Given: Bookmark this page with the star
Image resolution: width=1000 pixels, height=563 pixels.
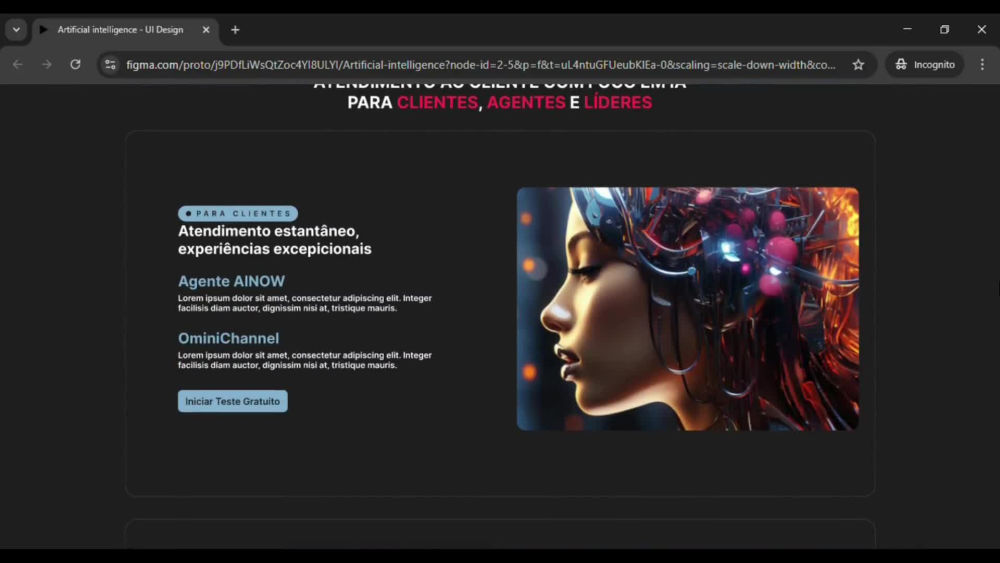Looking at the screenshot, I should click(858, 64).
